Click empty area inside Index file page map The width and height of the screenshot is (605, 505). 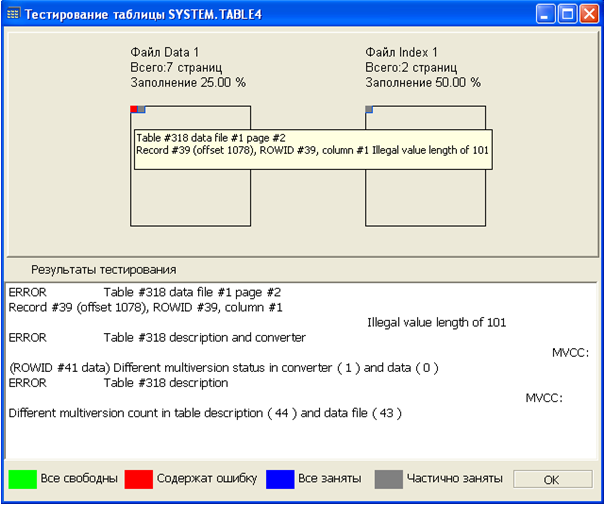tap(425, 195)
